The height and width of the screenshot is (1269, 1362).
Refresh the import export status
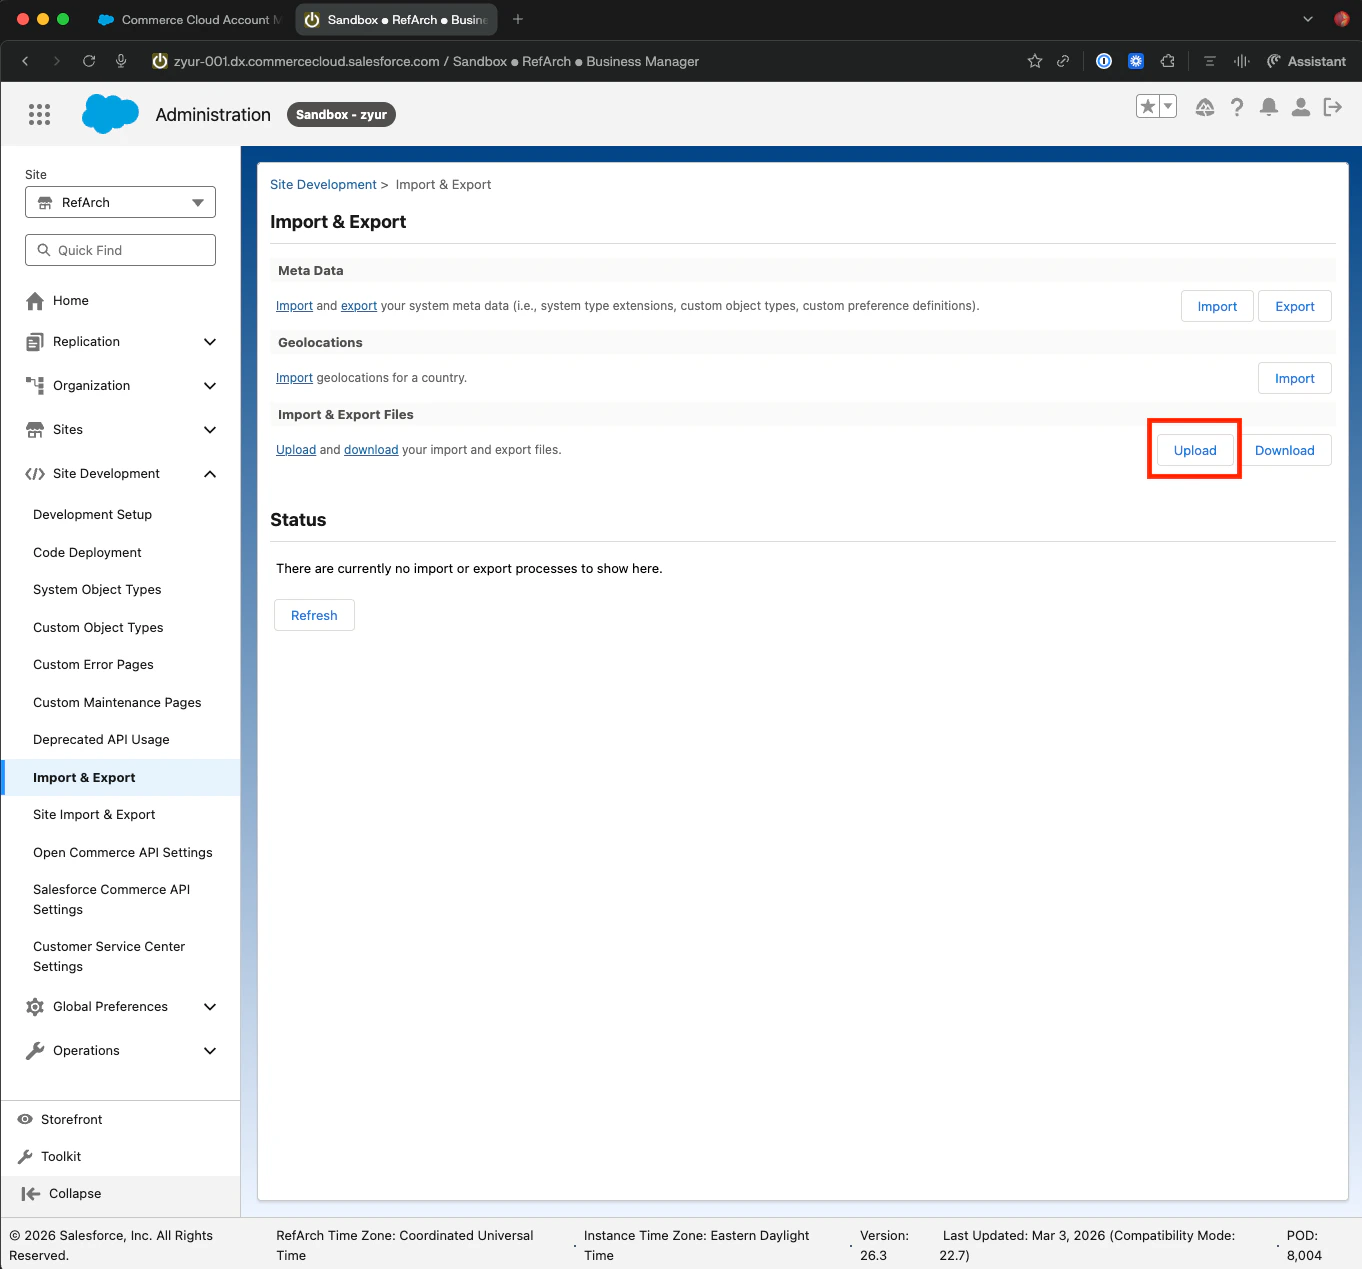click(314, 616)
